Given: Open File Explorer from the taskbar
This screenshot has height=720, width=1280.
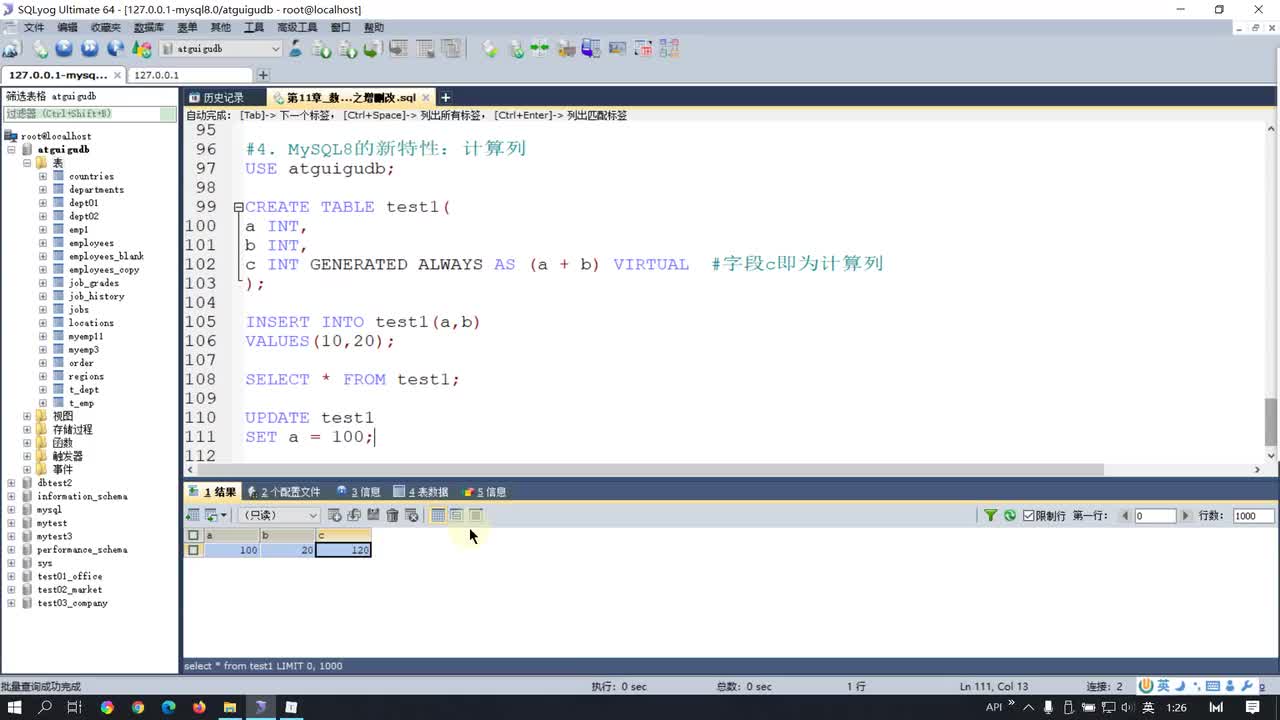Looking at the screenshot, I should [x=229, y=707].
